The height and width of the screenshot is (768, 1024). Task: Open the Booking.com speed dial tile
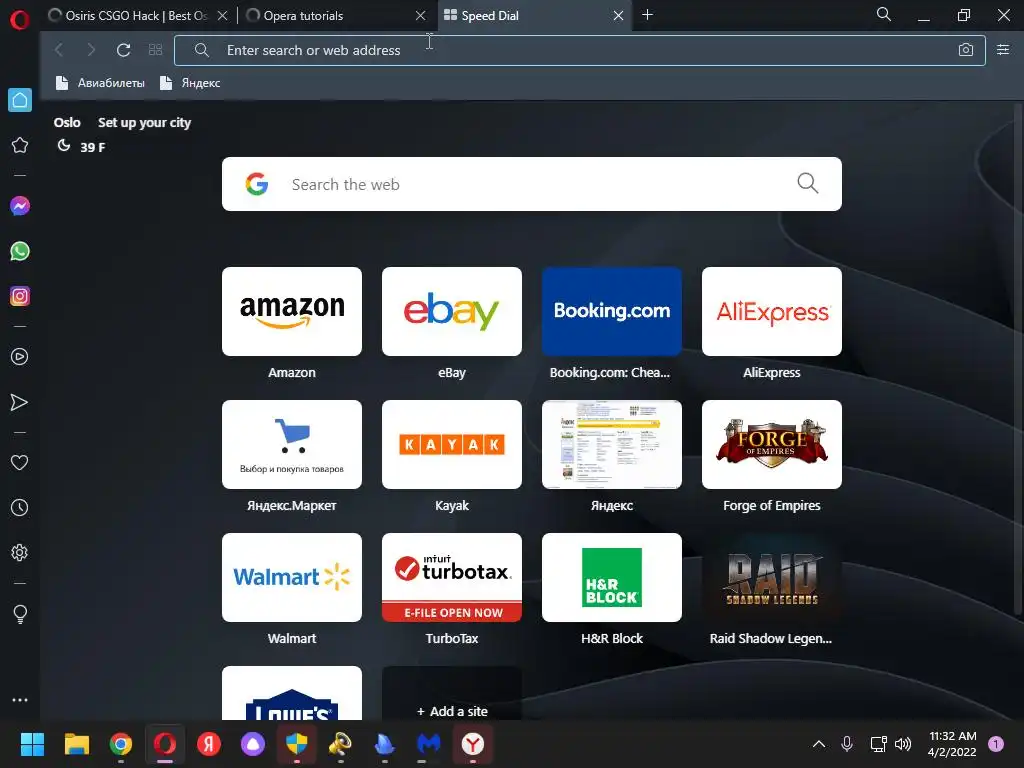pos(612,312)
